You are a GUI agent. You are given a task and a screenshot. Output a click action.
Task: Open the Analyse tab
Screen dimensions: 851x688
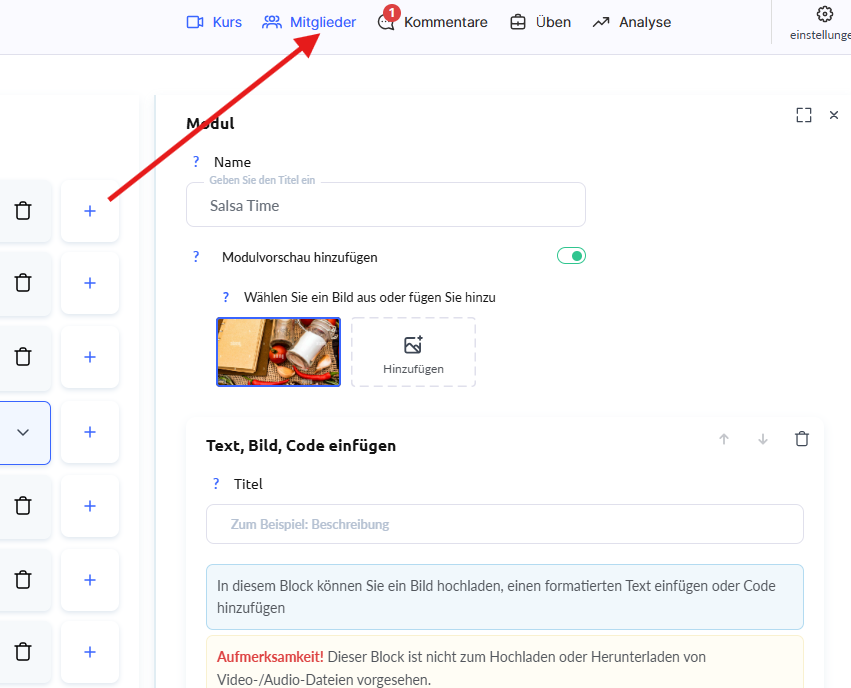click(631, 22)
